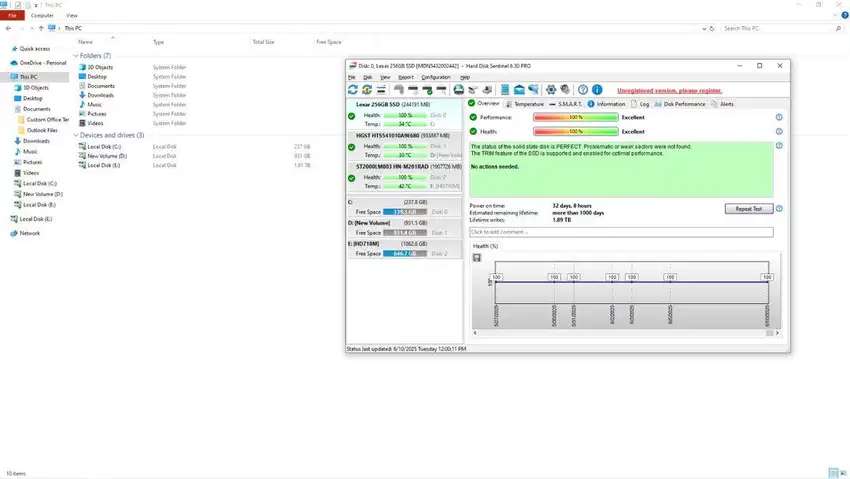Open configuration with the blue gear icon
This screenshot has width=850, height=479.
(x=551, y=90)
